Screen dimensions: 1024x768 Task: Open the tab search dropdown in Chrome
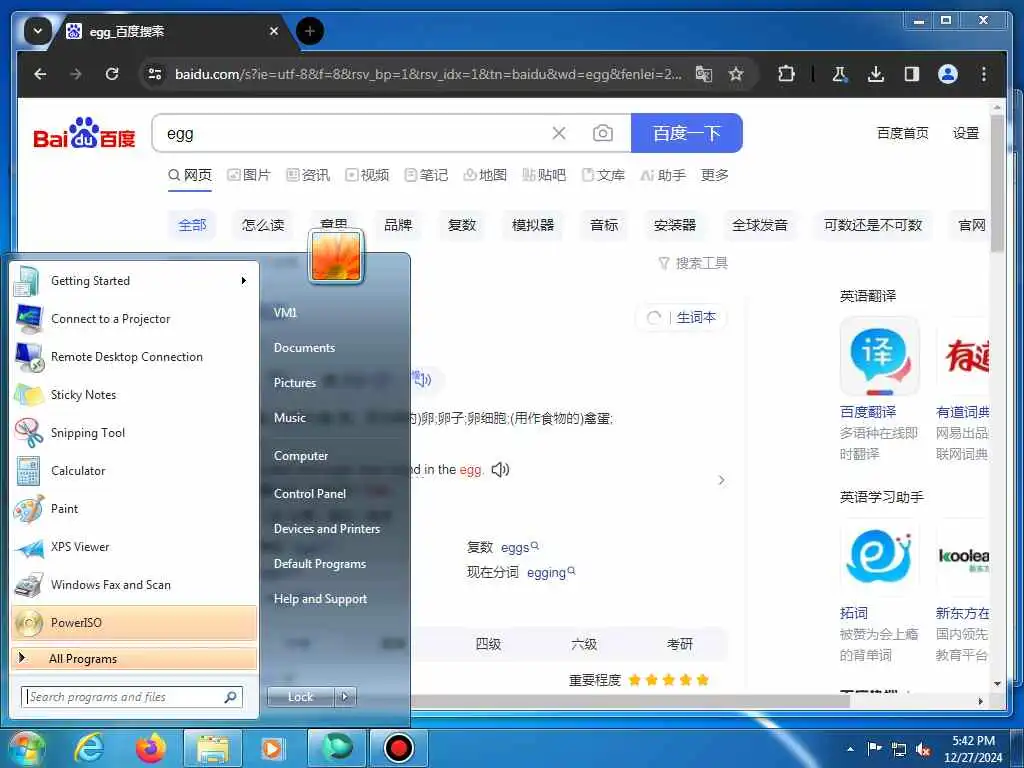pos(38,31)
